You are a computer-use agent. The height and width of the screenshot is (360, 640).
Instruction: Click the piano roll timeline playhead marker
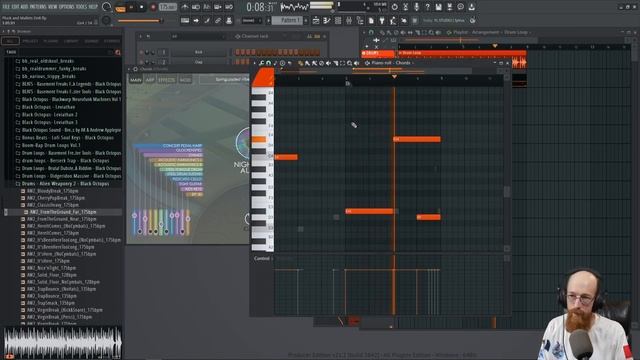tap(394, 77)
